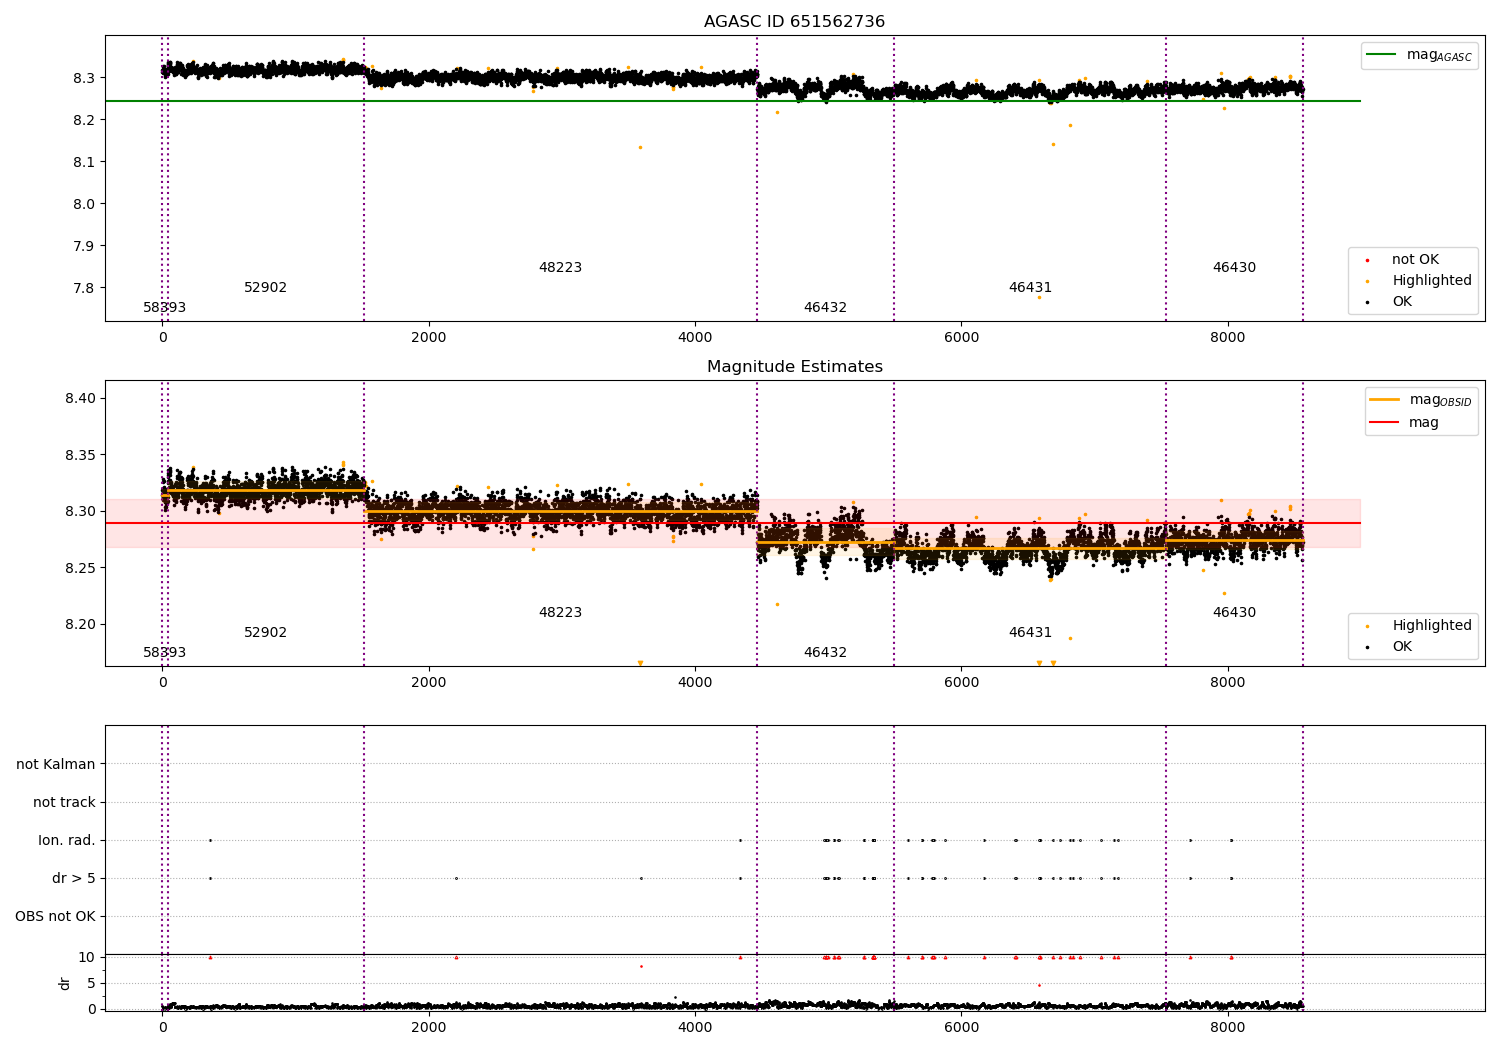The image size is (1500, 1050).
Task: Click label 46431 in the Magnitude Estimates plot
Action: [x=1030, y=633]
